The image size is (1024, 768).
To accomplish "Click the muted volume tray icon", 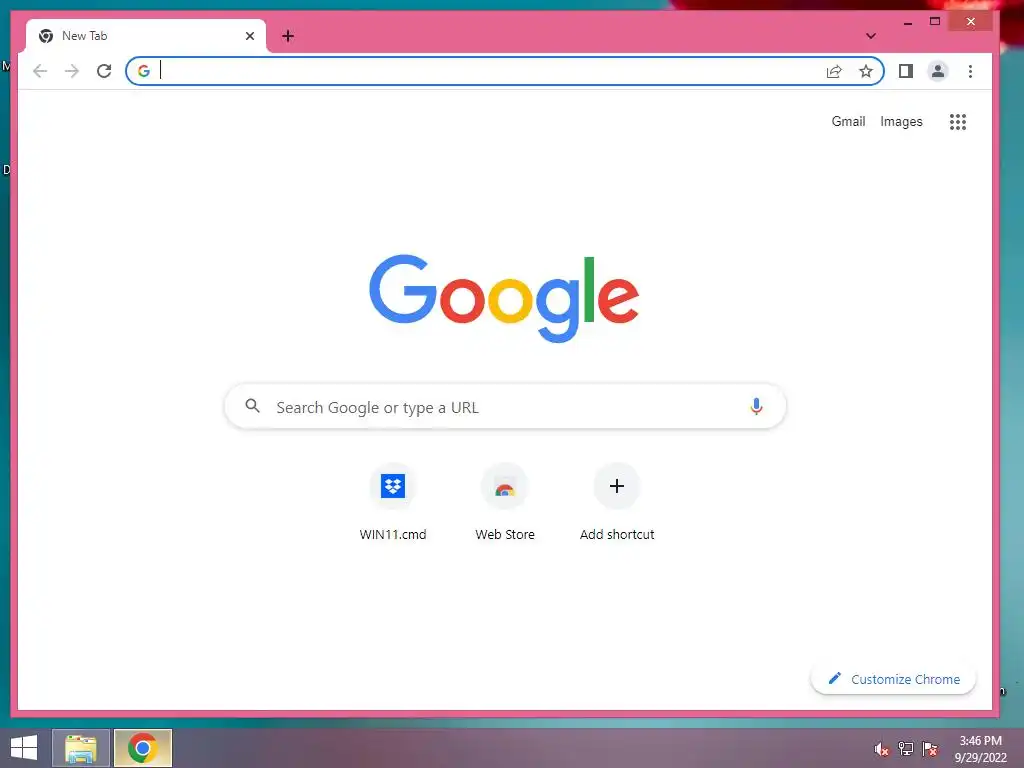I will tap(882, 749).
